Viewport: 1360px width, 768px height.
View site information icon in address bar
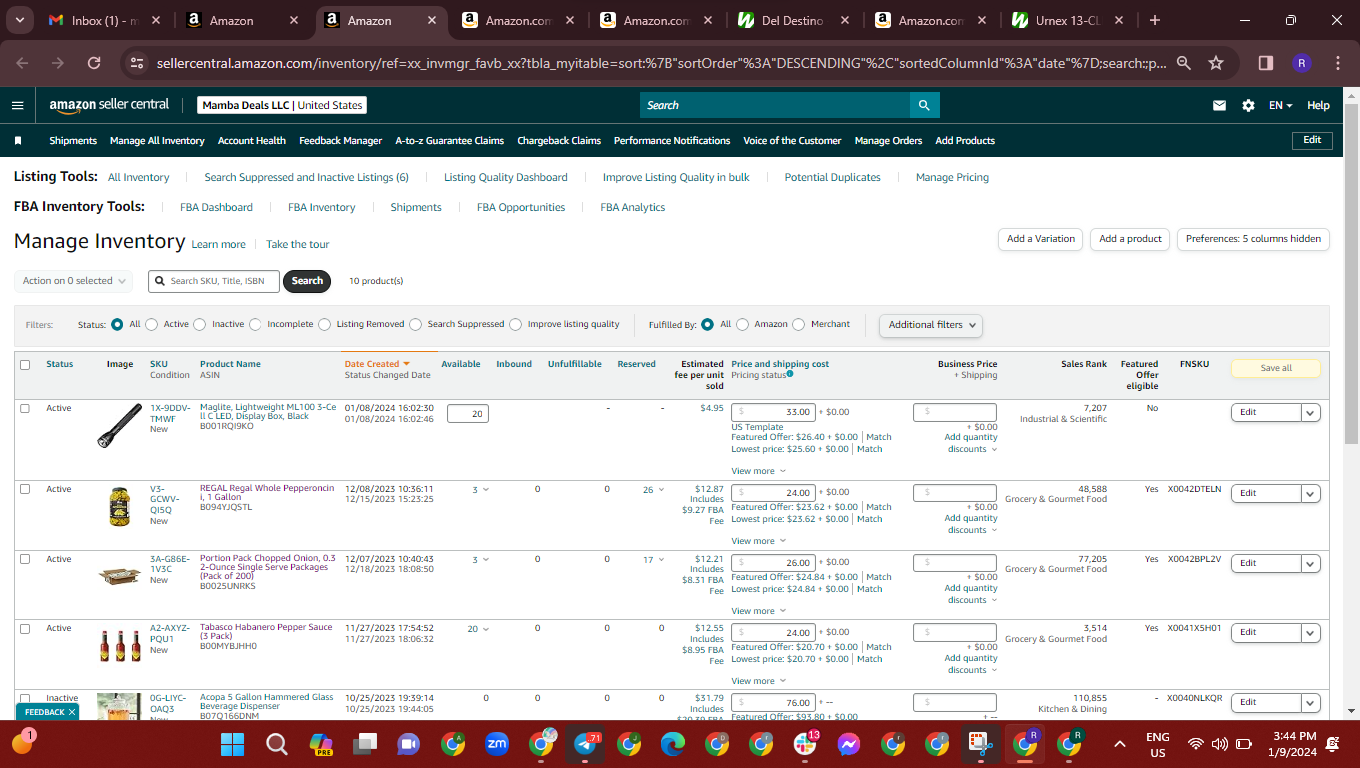138,63
